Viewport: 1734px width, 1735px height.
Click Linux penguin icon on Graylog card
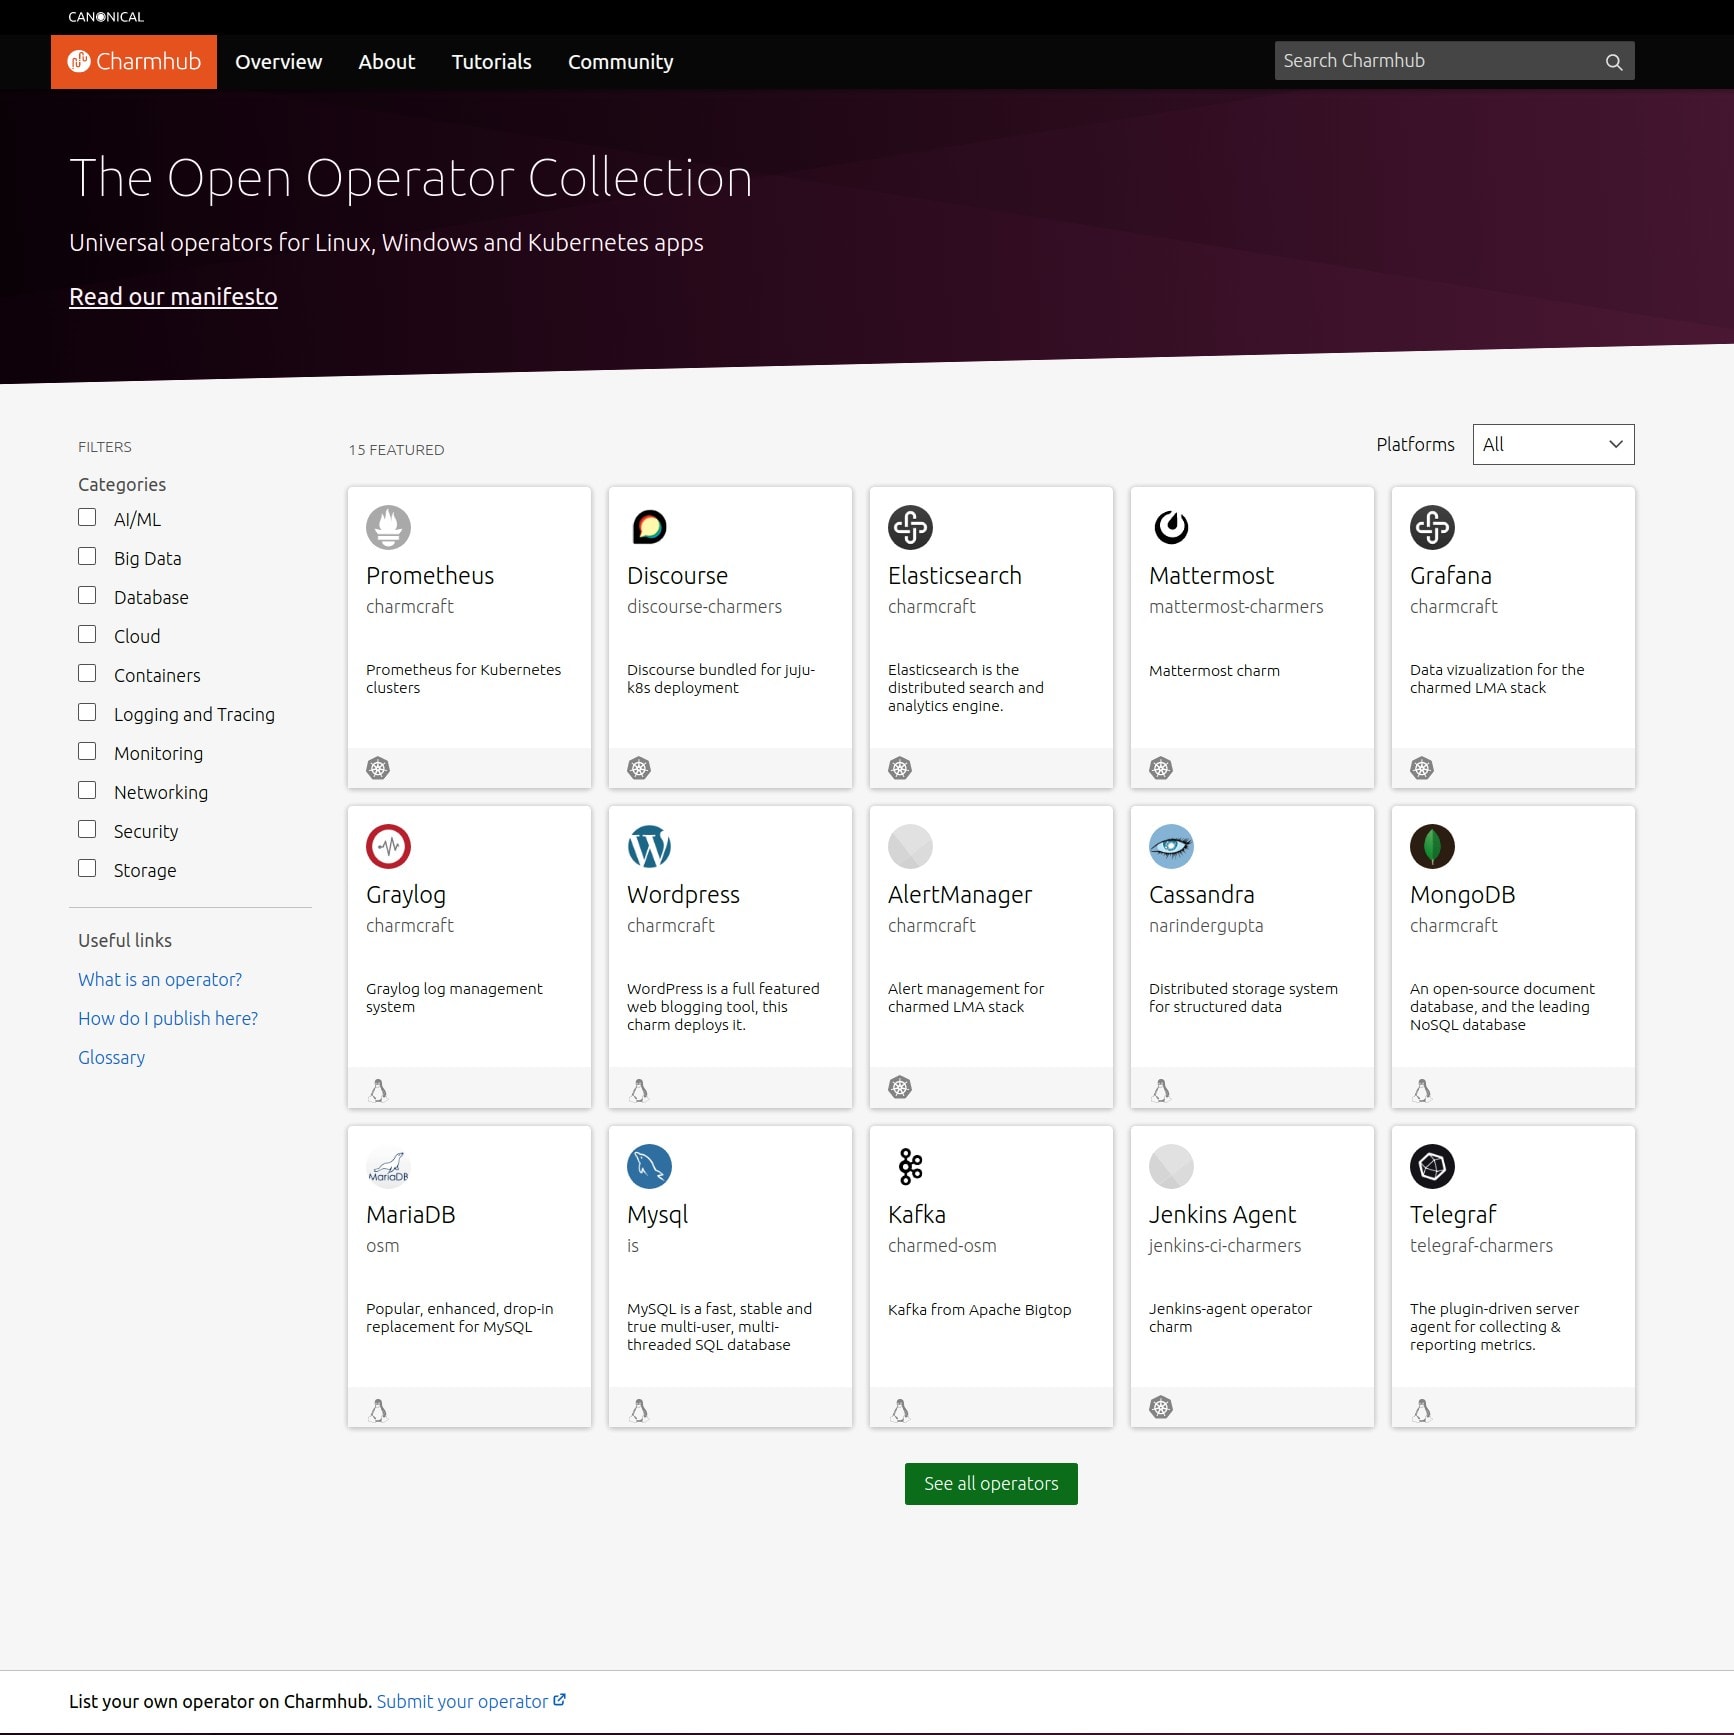[x=378, y=1090]
